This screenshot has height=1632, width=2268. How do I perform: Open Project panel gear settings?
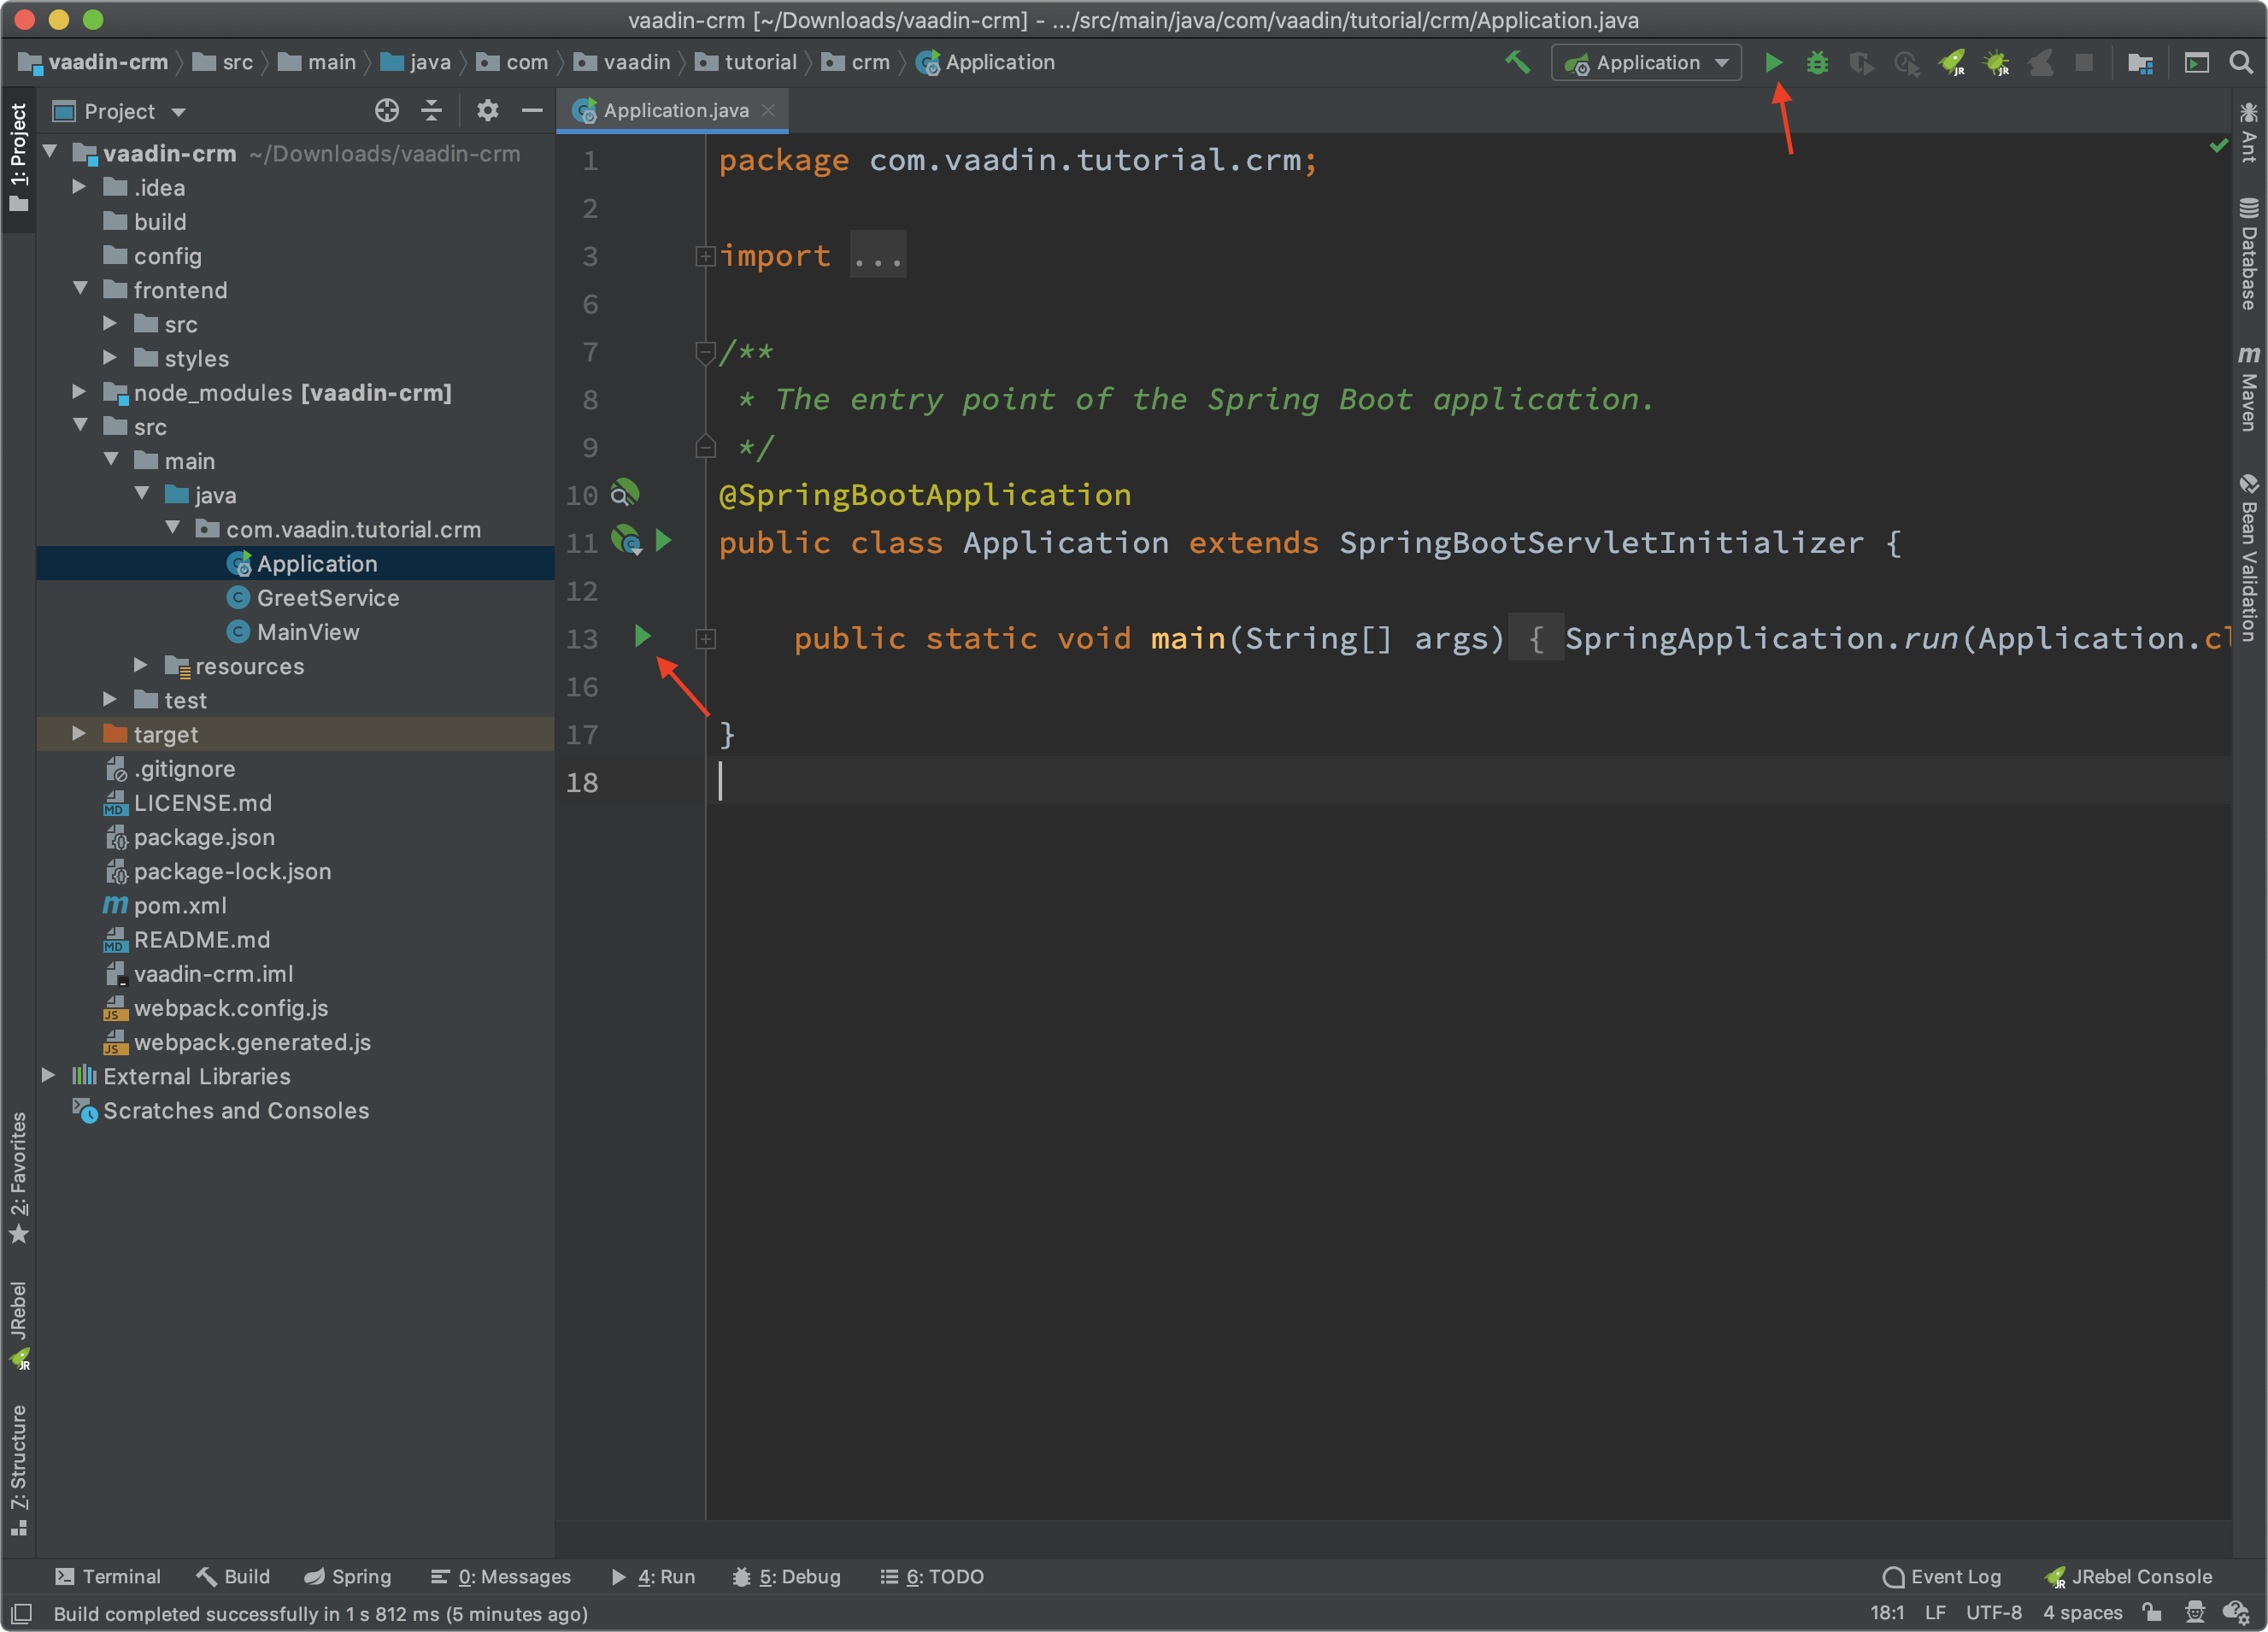487,111
